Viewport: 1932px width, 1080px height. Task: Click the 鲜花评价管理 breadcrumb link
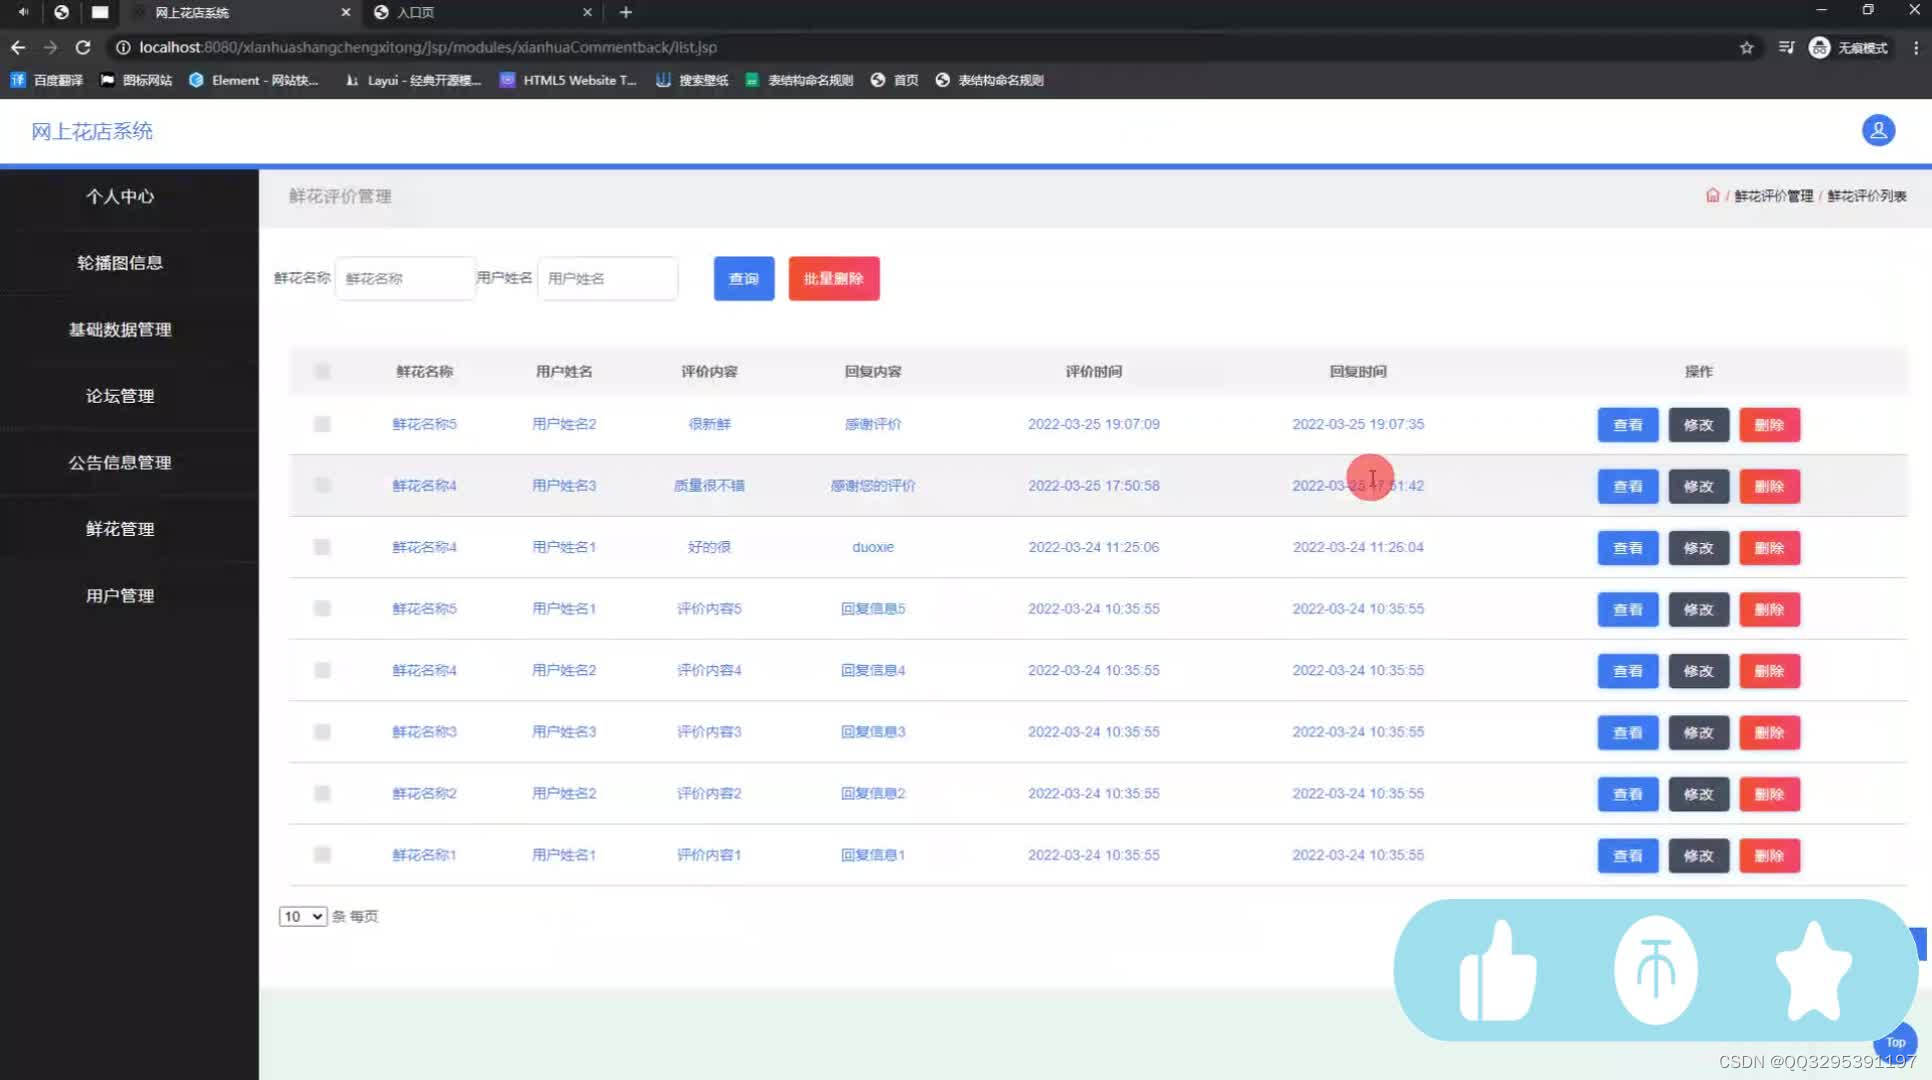(x=1773, y=196)
